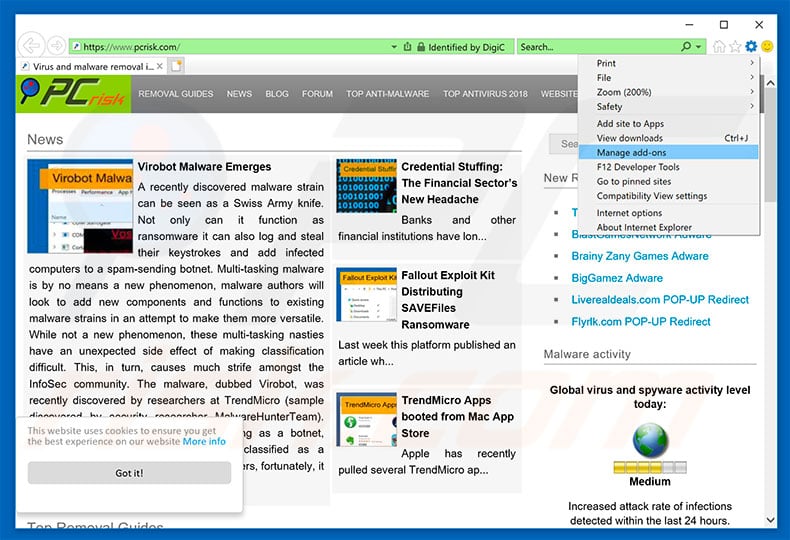The height and width of the screenshot is (540, 790).
Task: Click the smiley feedback icon
Action: point(767,46)
